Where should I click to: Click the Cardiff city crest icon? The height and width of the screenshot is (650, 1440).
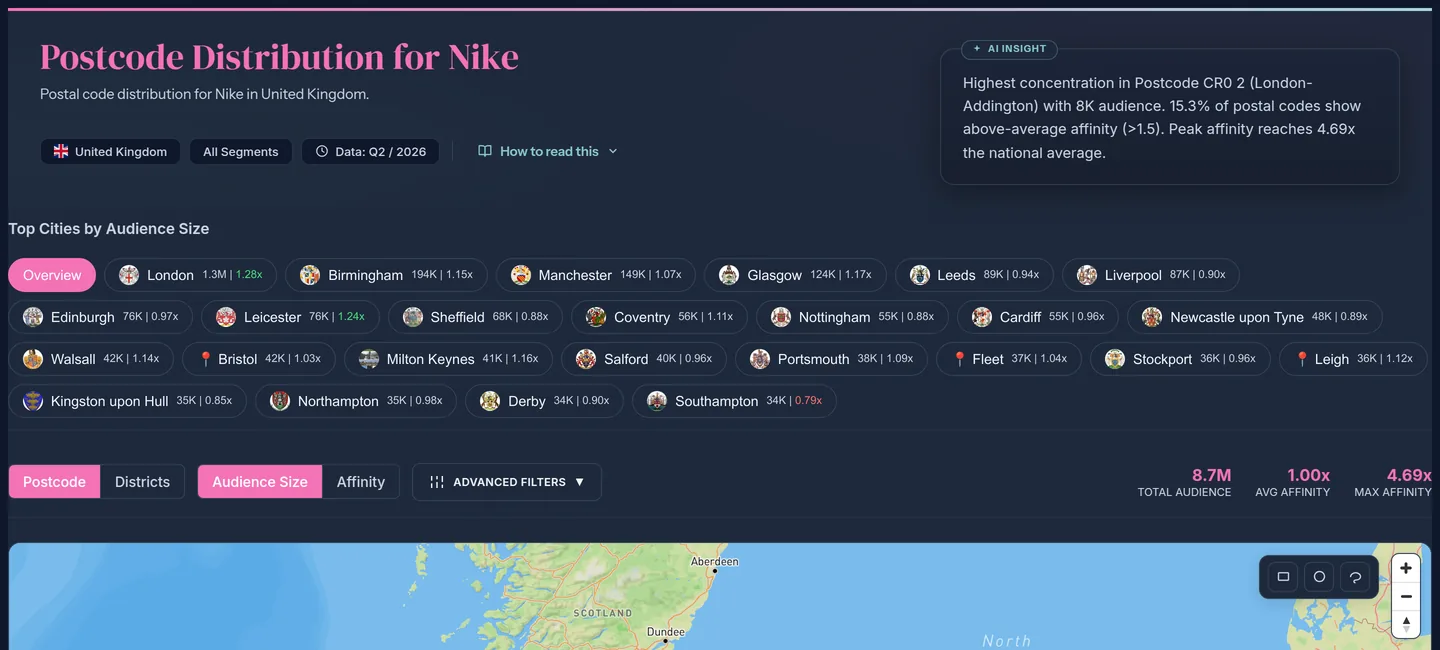(982, 317)
